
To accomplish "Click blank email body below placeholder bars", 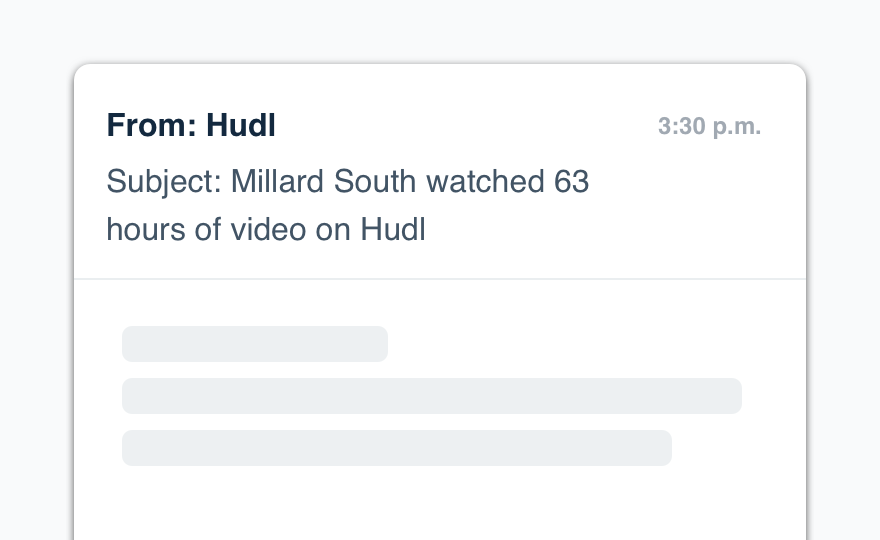I will coord(440,505).
